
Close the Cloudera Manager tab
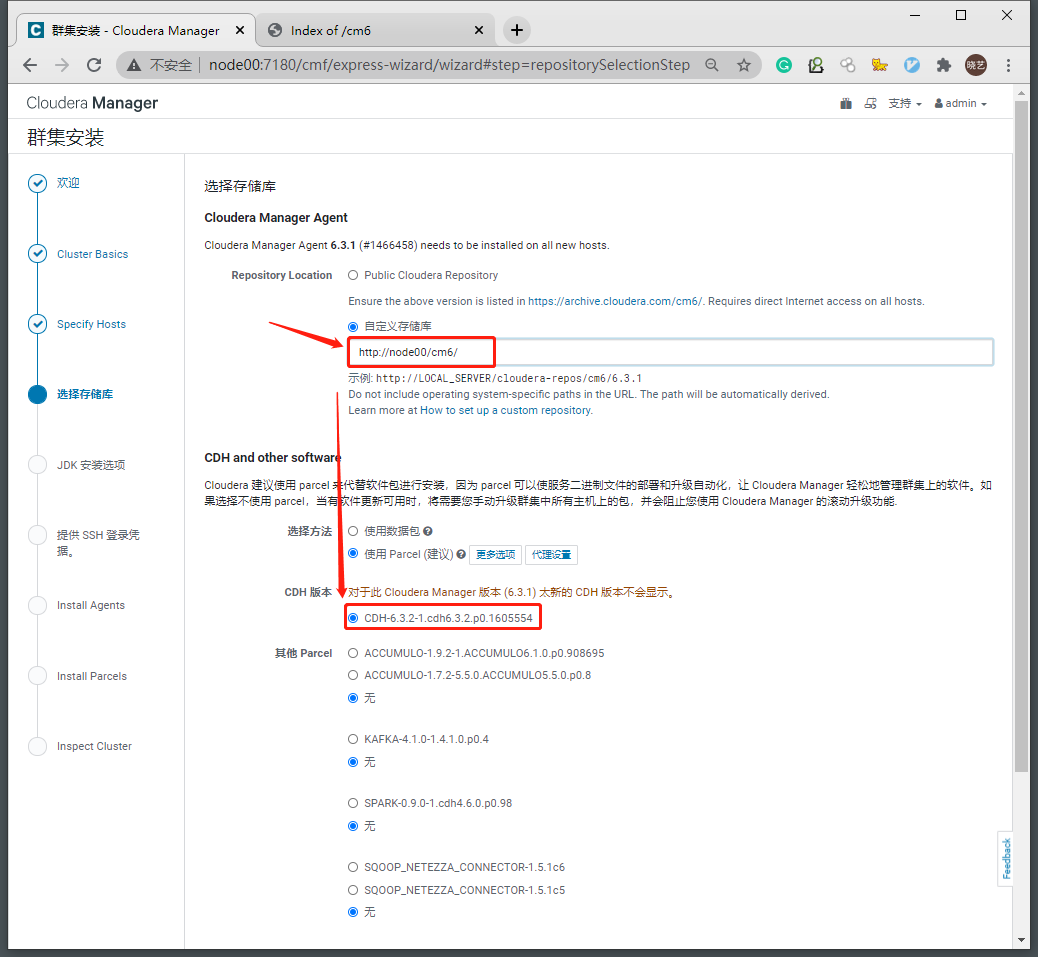tap(240, 30)
